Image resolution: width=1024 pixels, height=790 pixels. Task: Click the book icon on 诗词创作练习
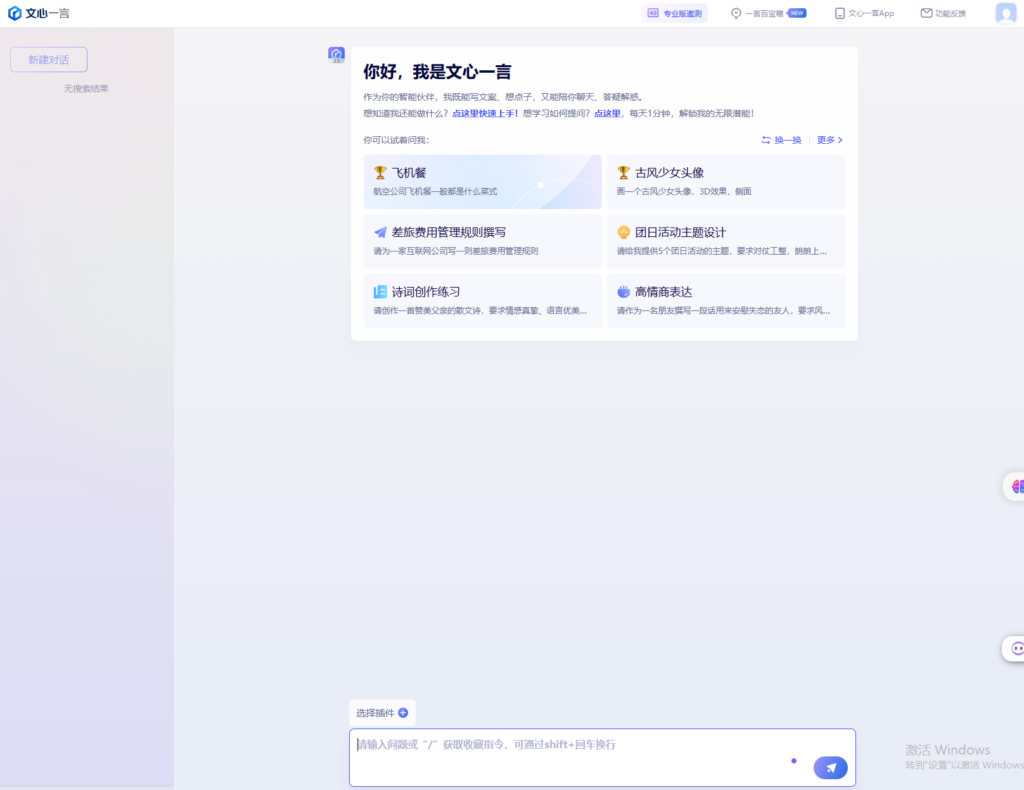point(380,292)
